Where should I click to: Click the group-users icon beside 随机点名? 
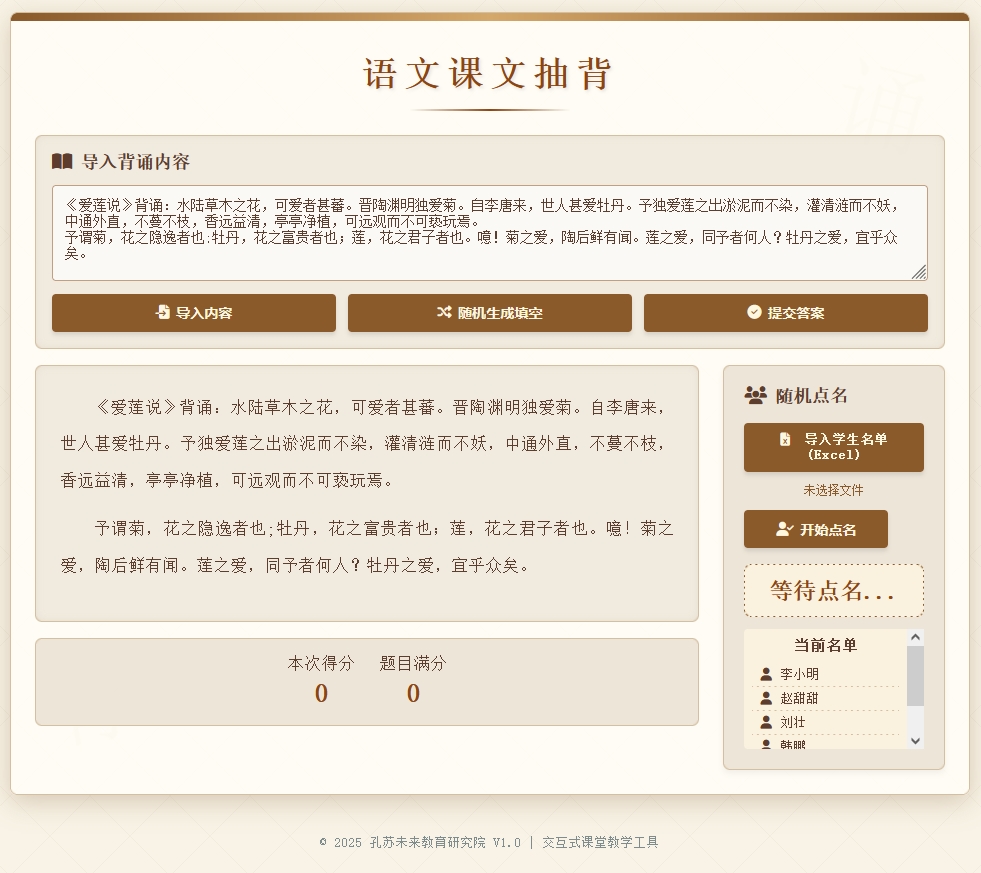(x=756, y=396)
